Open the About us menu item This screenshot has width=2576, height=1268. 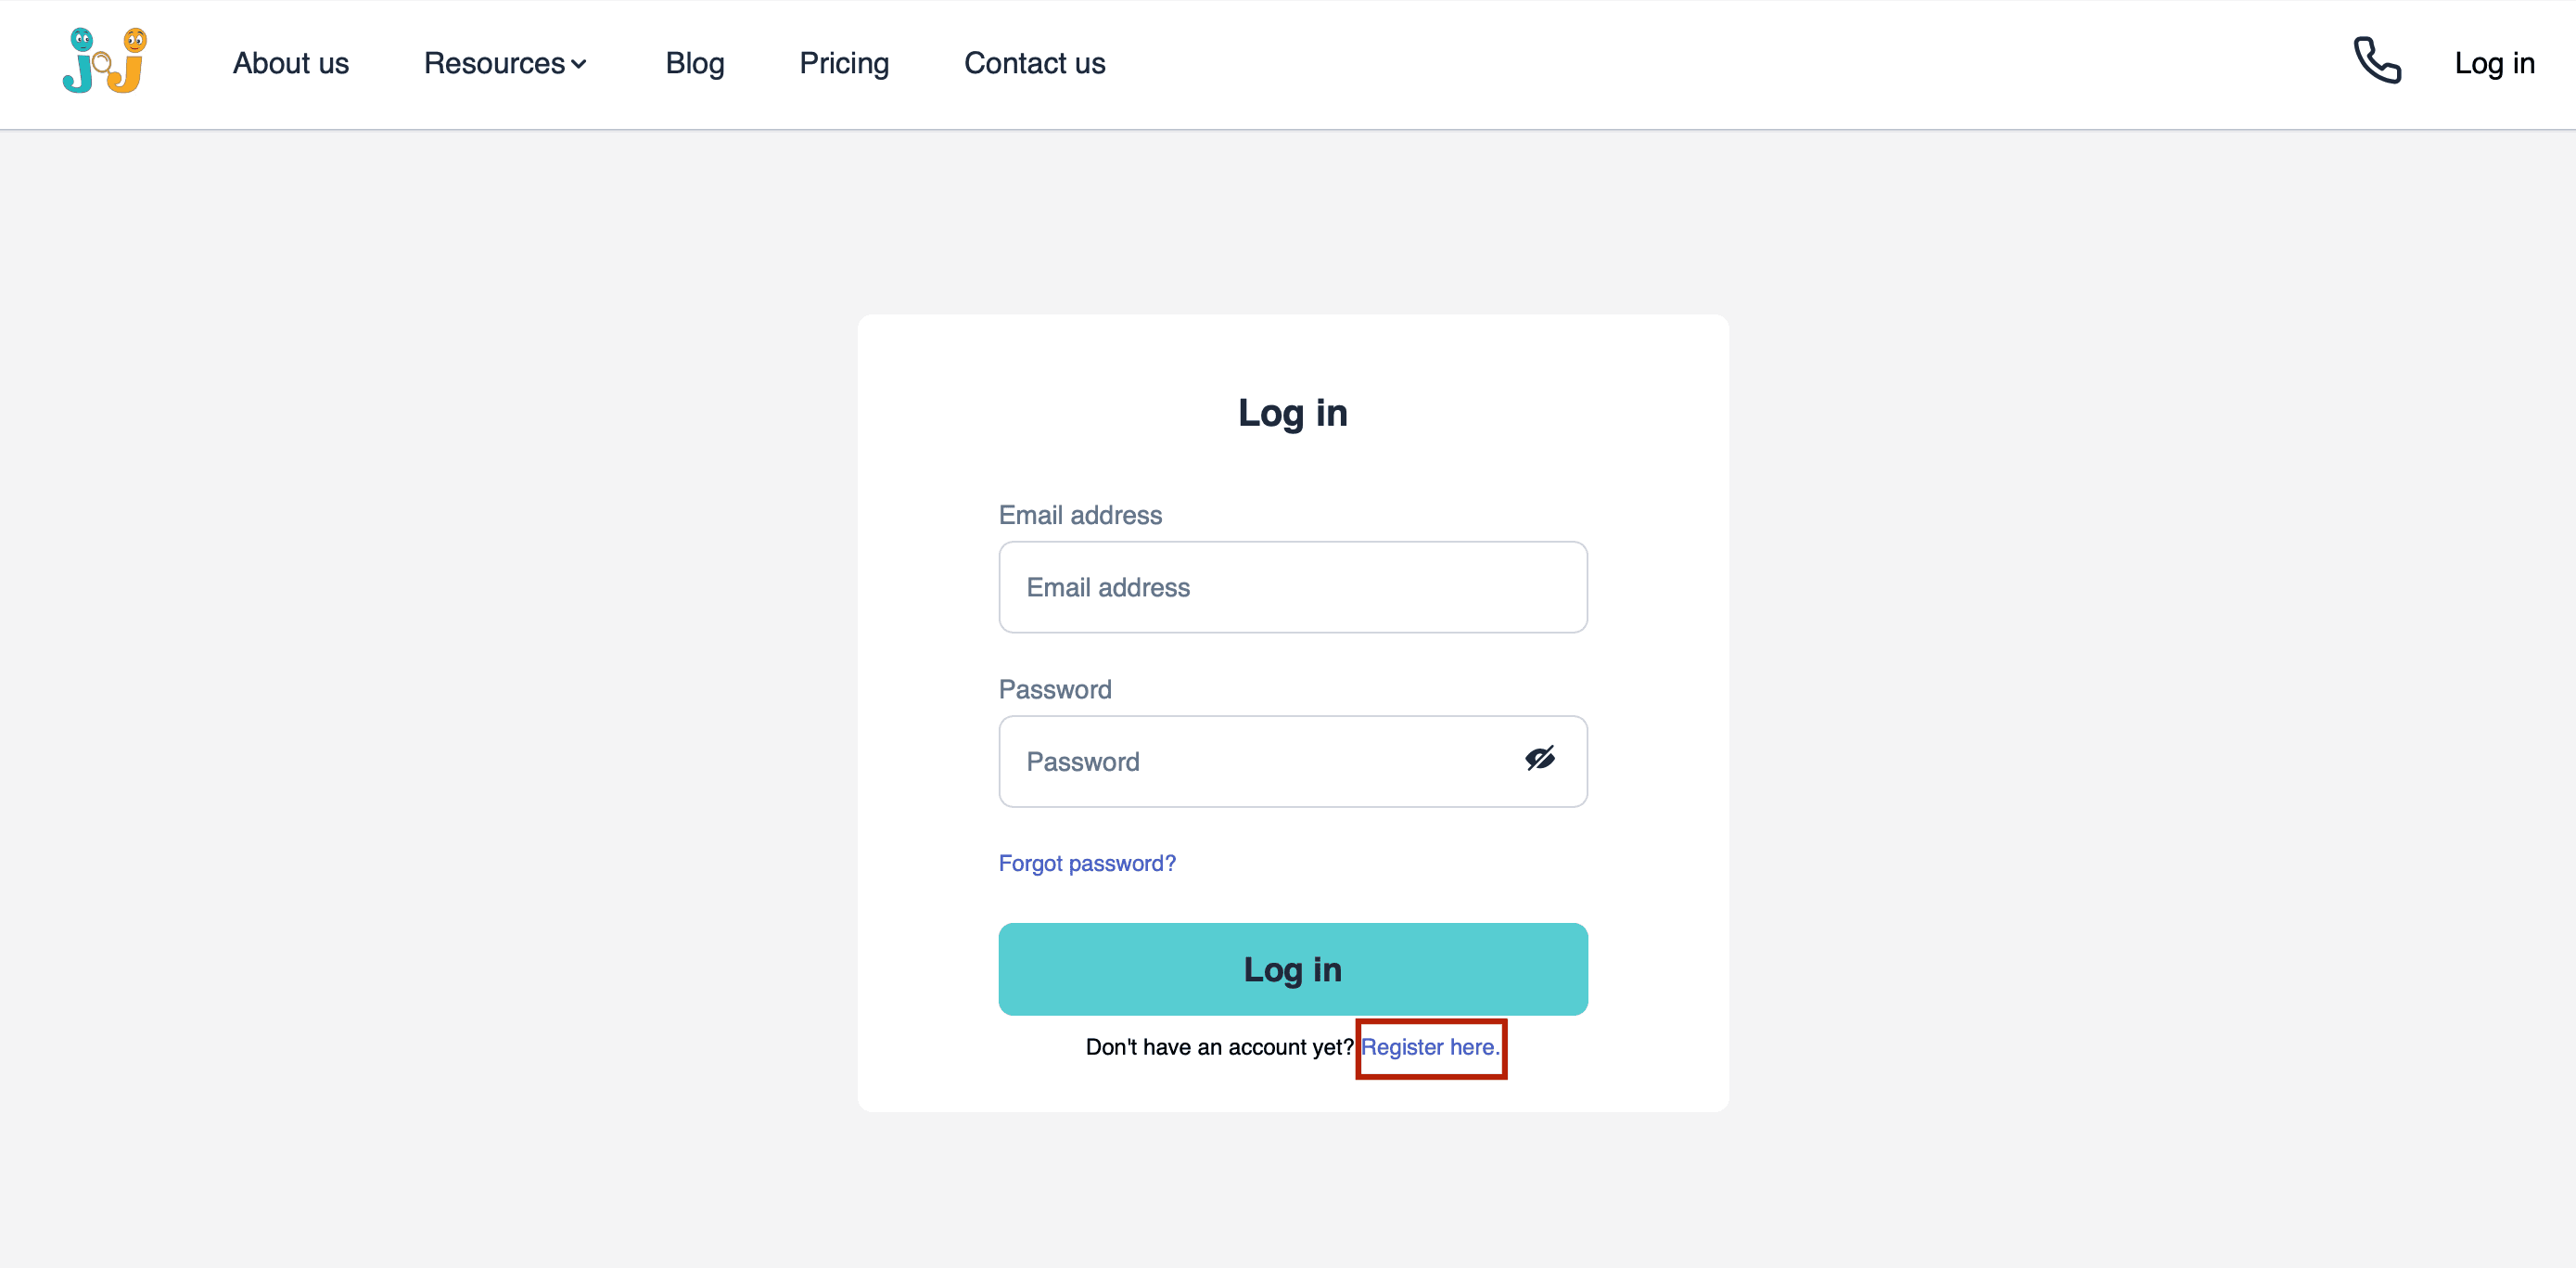291,63
